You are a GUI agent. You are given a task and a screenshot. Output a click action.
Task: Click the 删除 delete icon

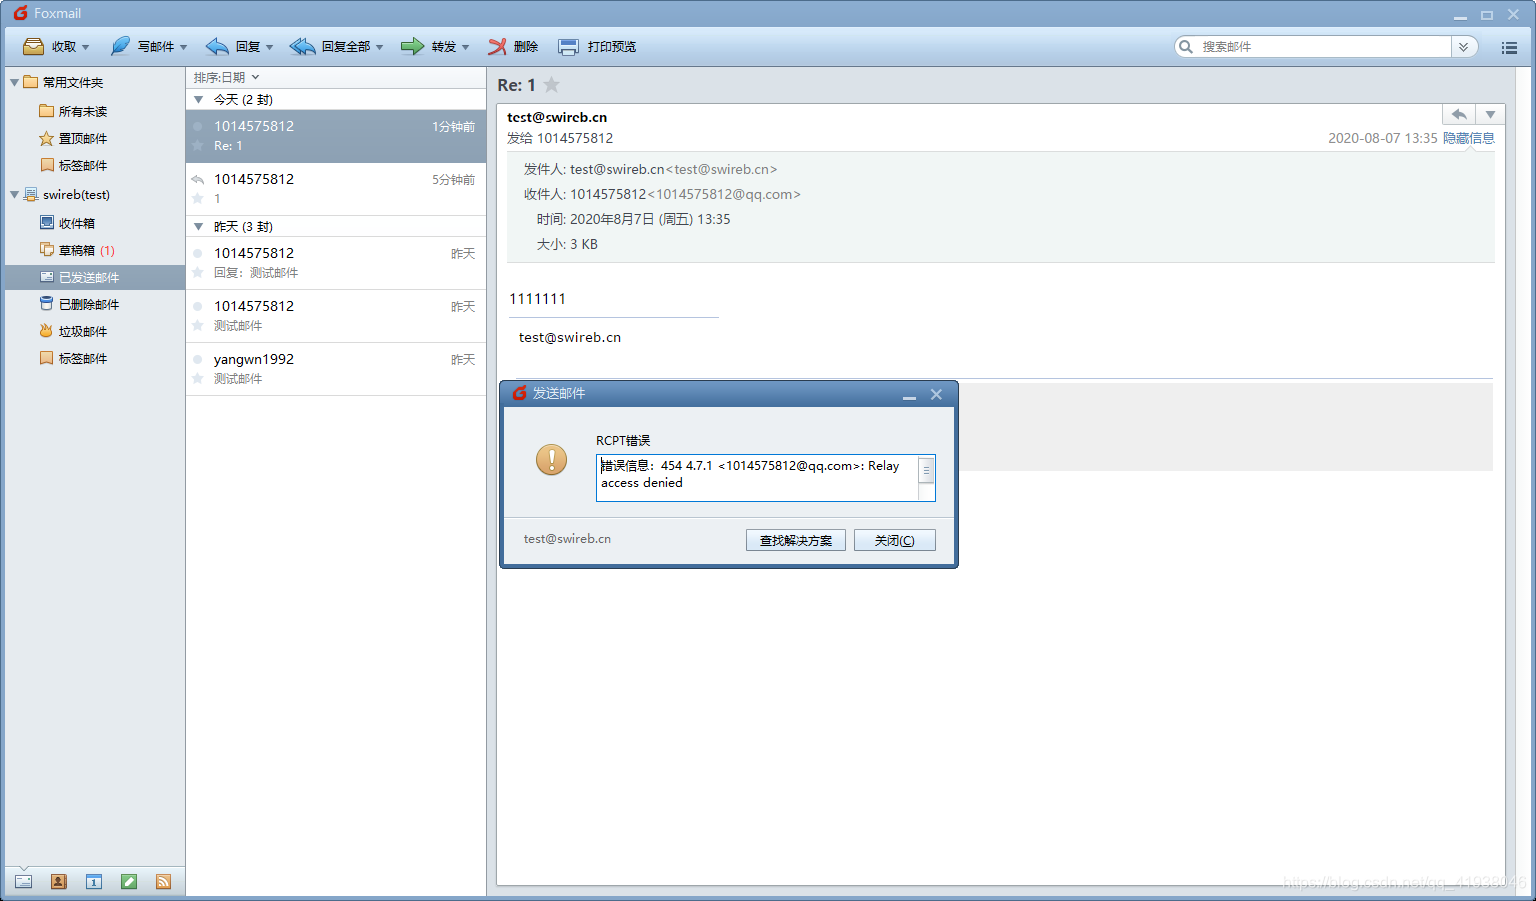(x=497, y=46)
